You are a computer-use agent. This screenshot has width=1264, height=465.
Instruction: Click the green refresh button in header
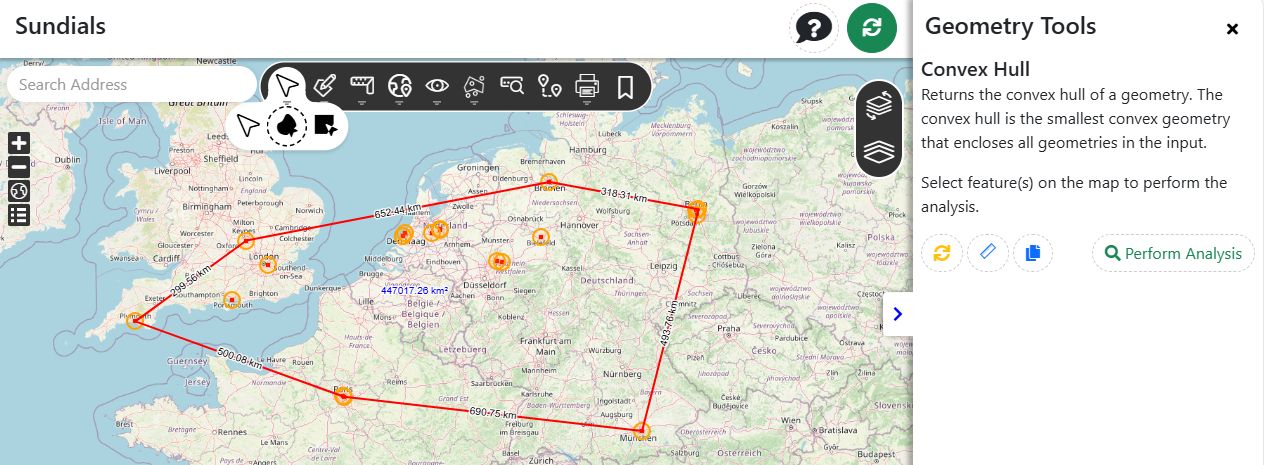871,28
